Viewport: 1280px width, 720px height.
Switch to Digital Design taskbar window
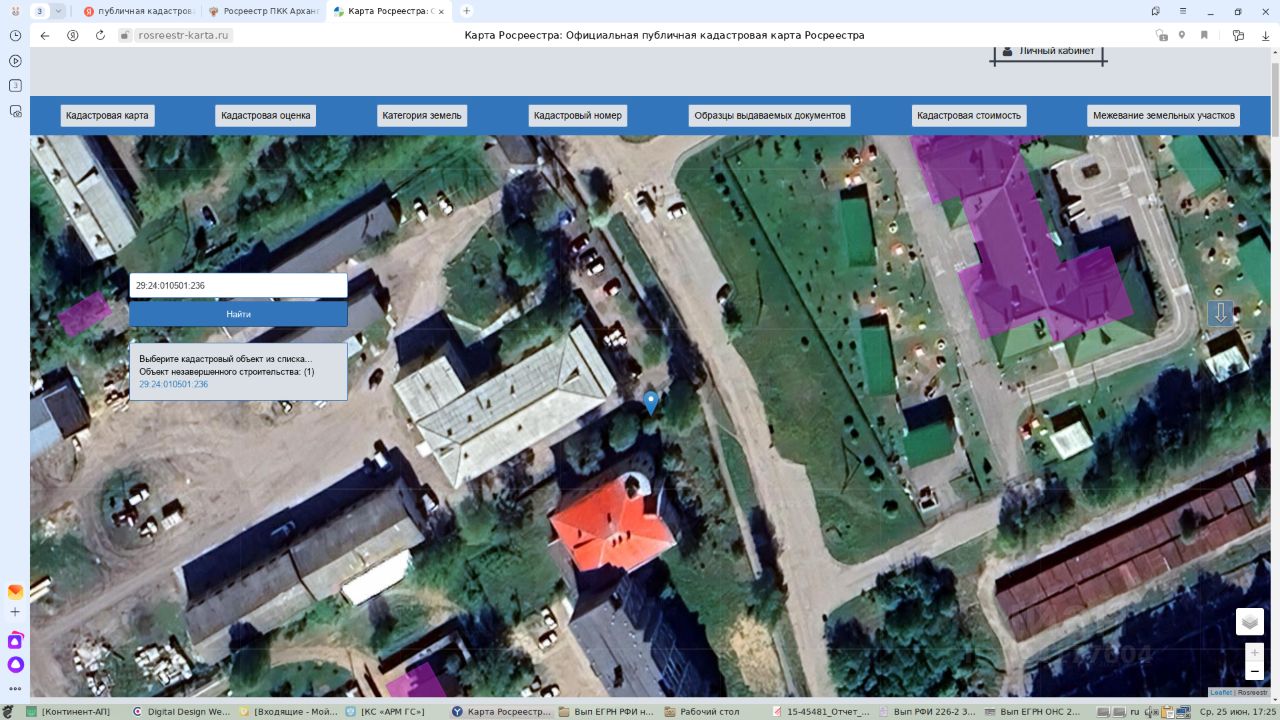(183, 712)
